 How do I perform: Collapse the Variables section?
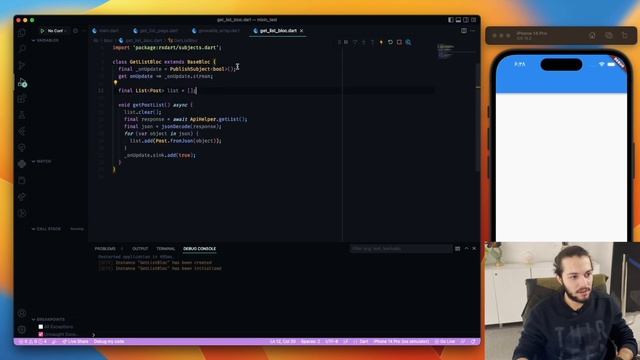(x=45, y=40)
